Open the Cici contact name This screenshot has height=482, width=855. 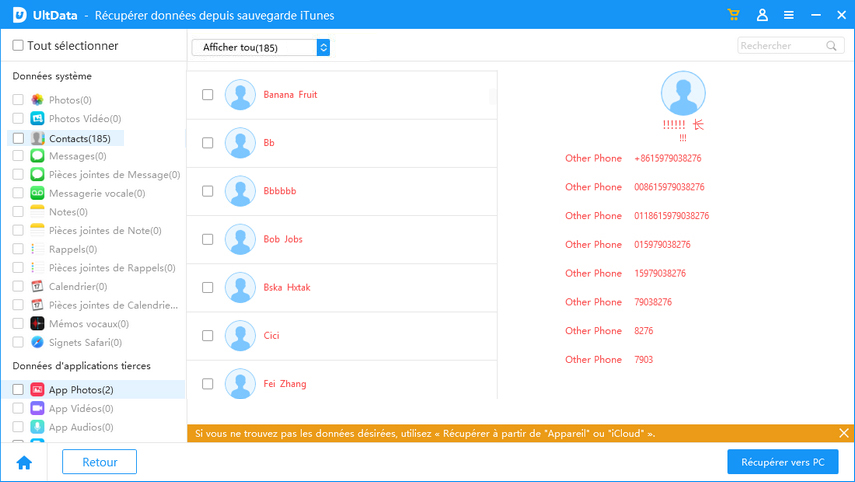[x=271, y=335]
